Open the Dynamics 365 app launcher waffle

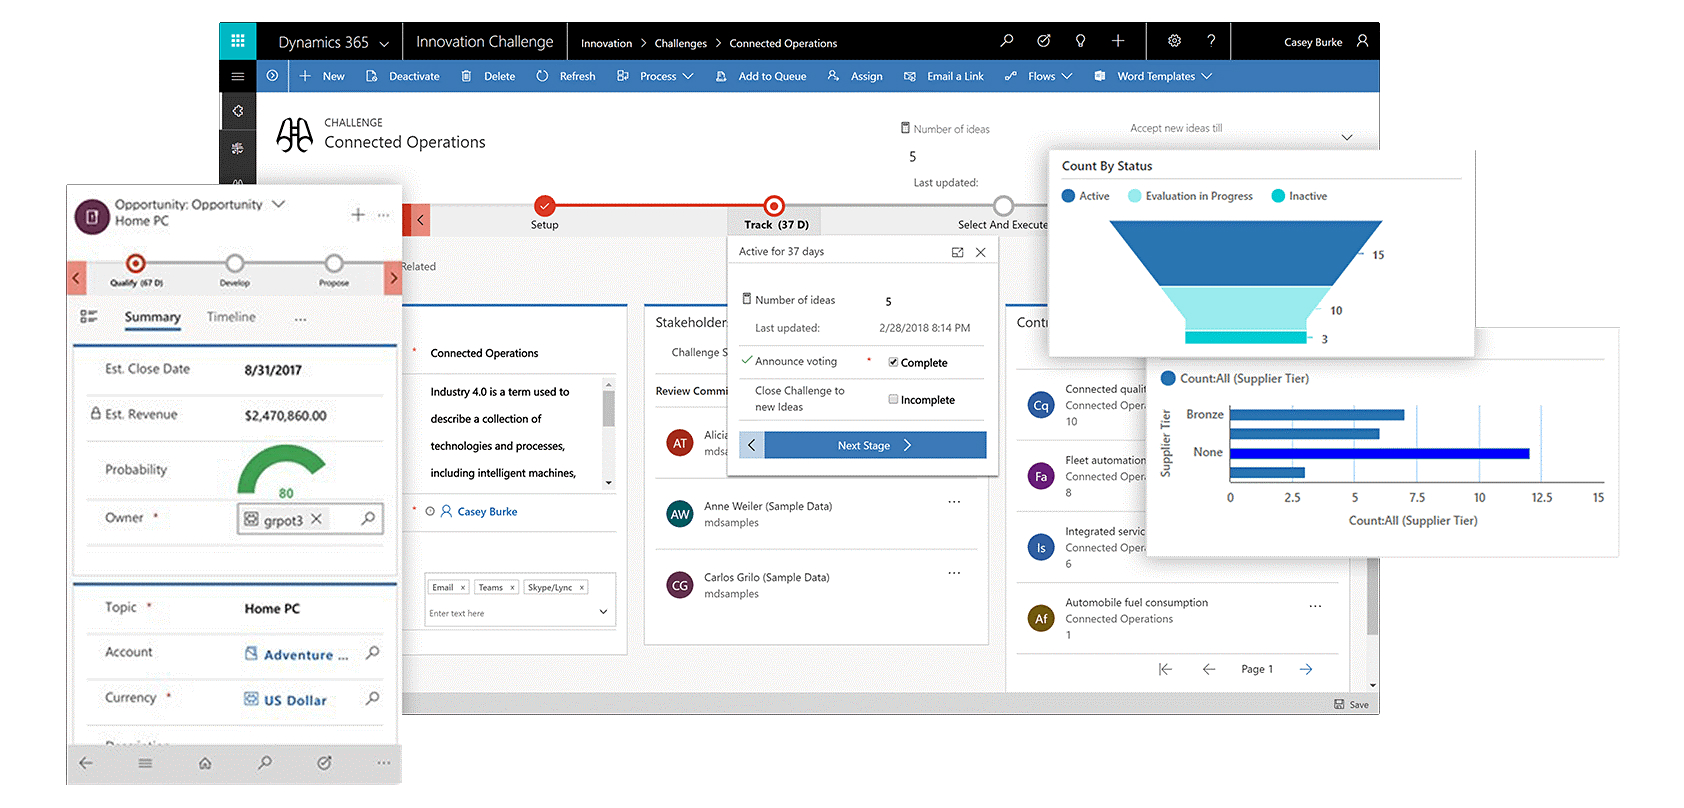(237, 41)
